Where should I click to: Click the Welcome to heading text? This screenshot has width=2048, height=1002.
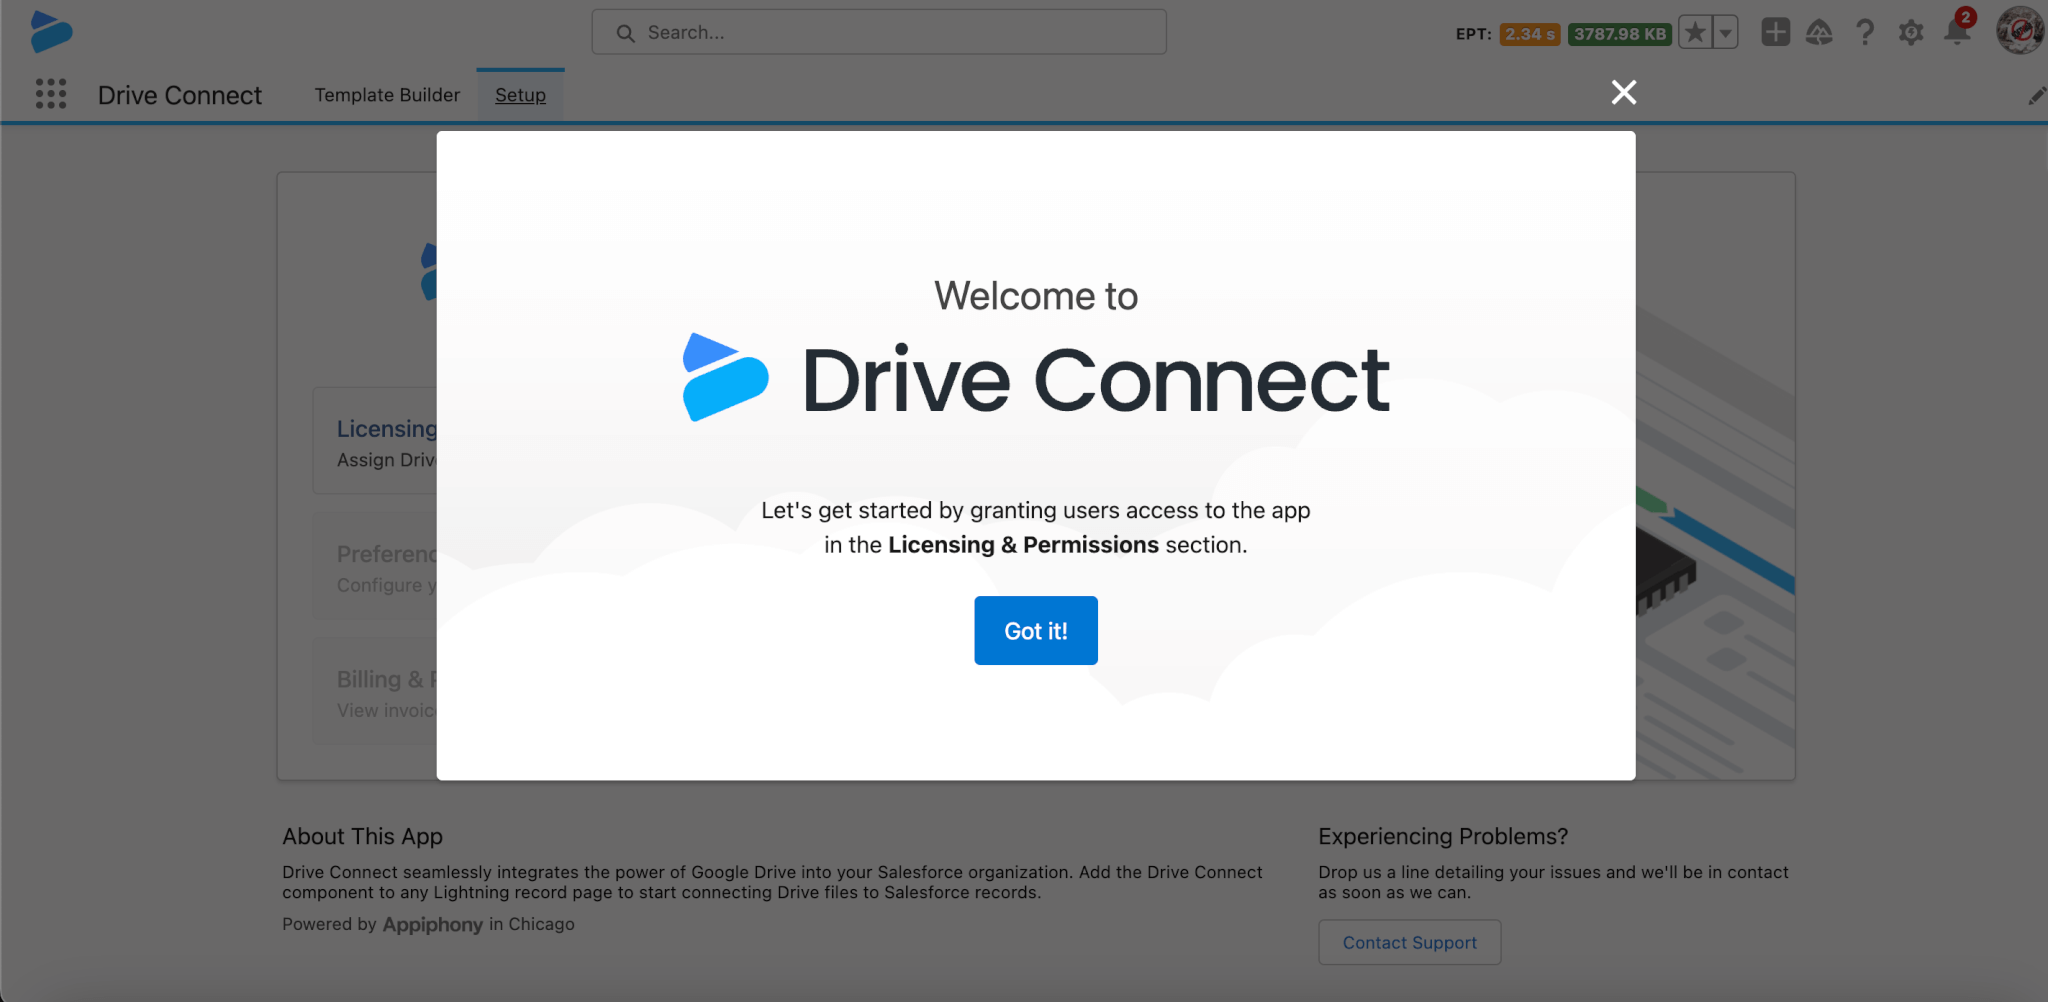coord(1036,296)
